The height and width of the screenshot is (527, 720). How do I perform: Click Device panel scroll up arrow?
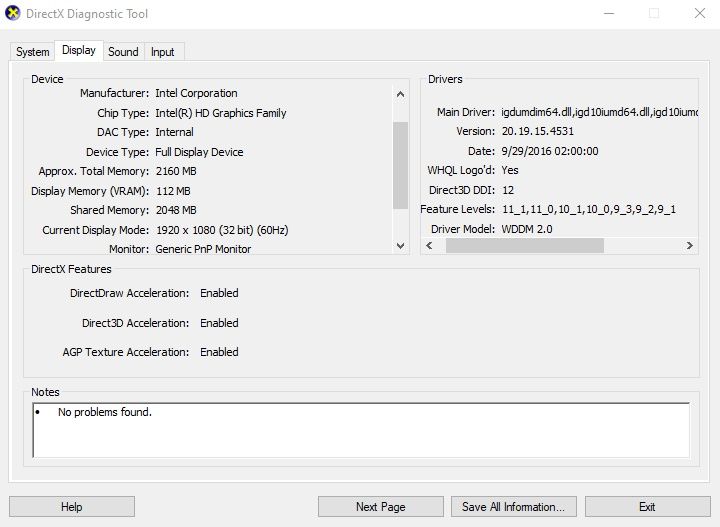tap(400, 94)
